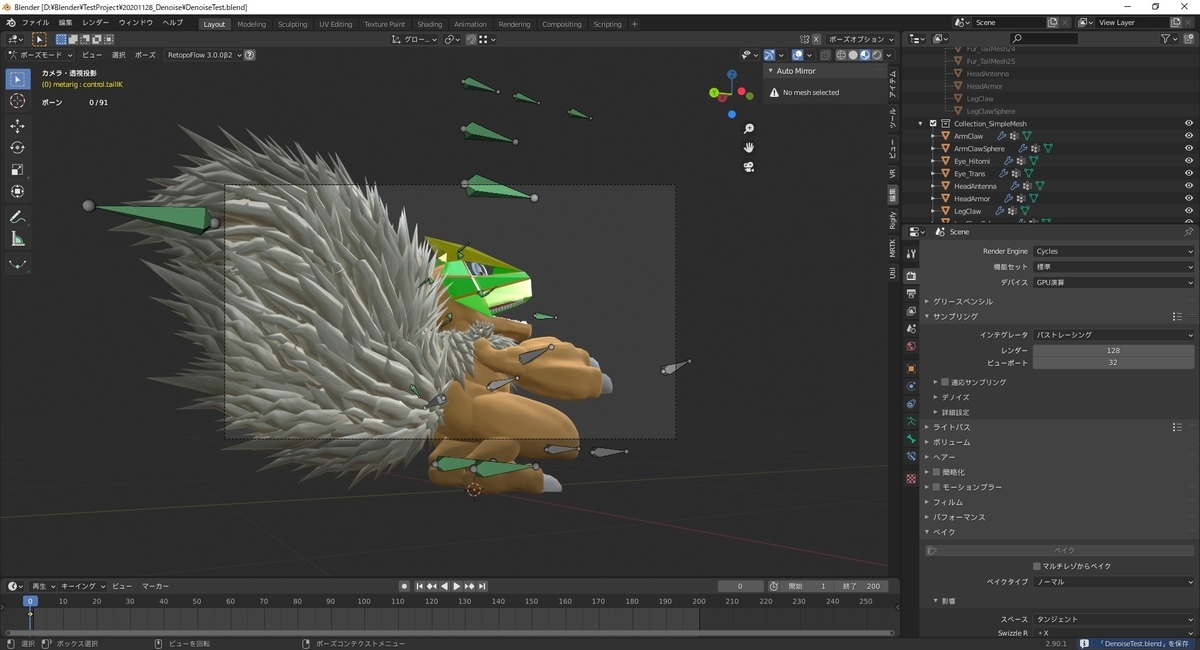This screenshot has height=650, width=1200.
Task: Hide ArmClaw using its eye icon
Action: [1189, 136]
